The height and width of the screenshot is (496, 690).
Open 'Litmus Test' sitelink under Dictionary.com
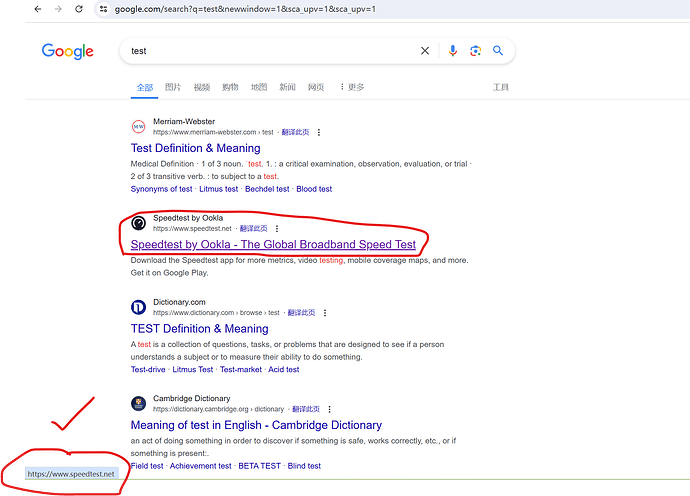(193, 370)
